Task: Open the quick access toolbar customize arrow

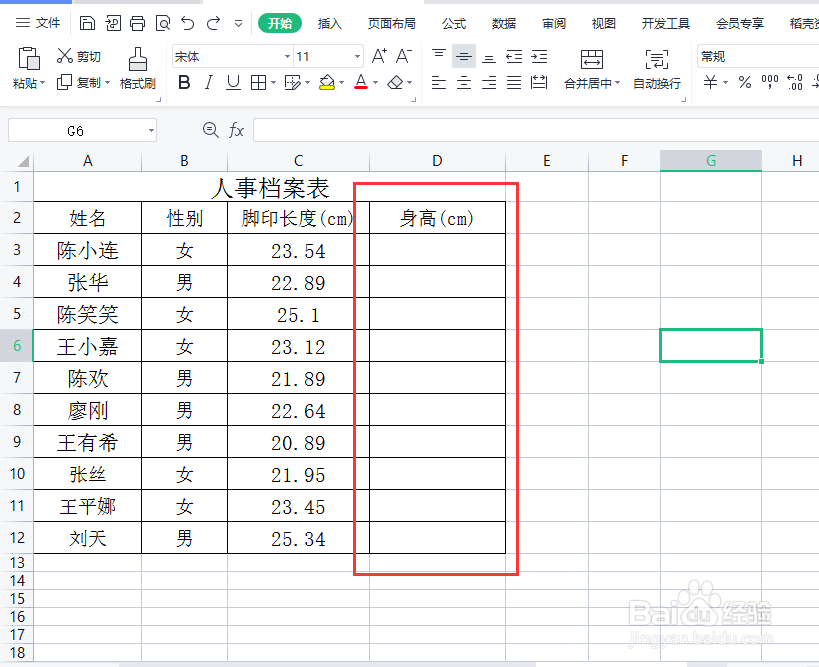Action: (238, 24)
